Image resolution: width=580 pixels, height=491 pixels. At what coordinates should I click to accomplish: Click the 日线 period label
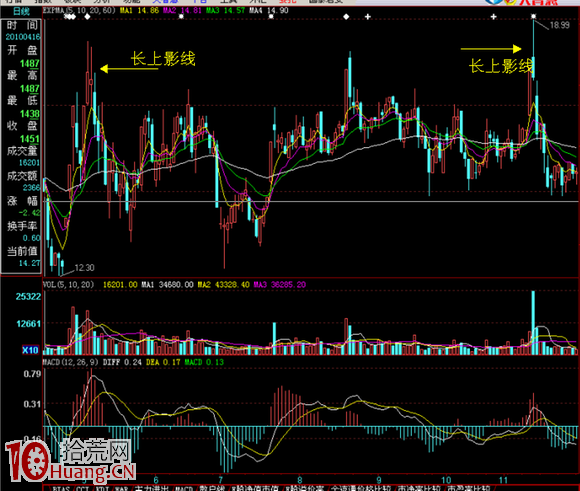tap(21, 11)
